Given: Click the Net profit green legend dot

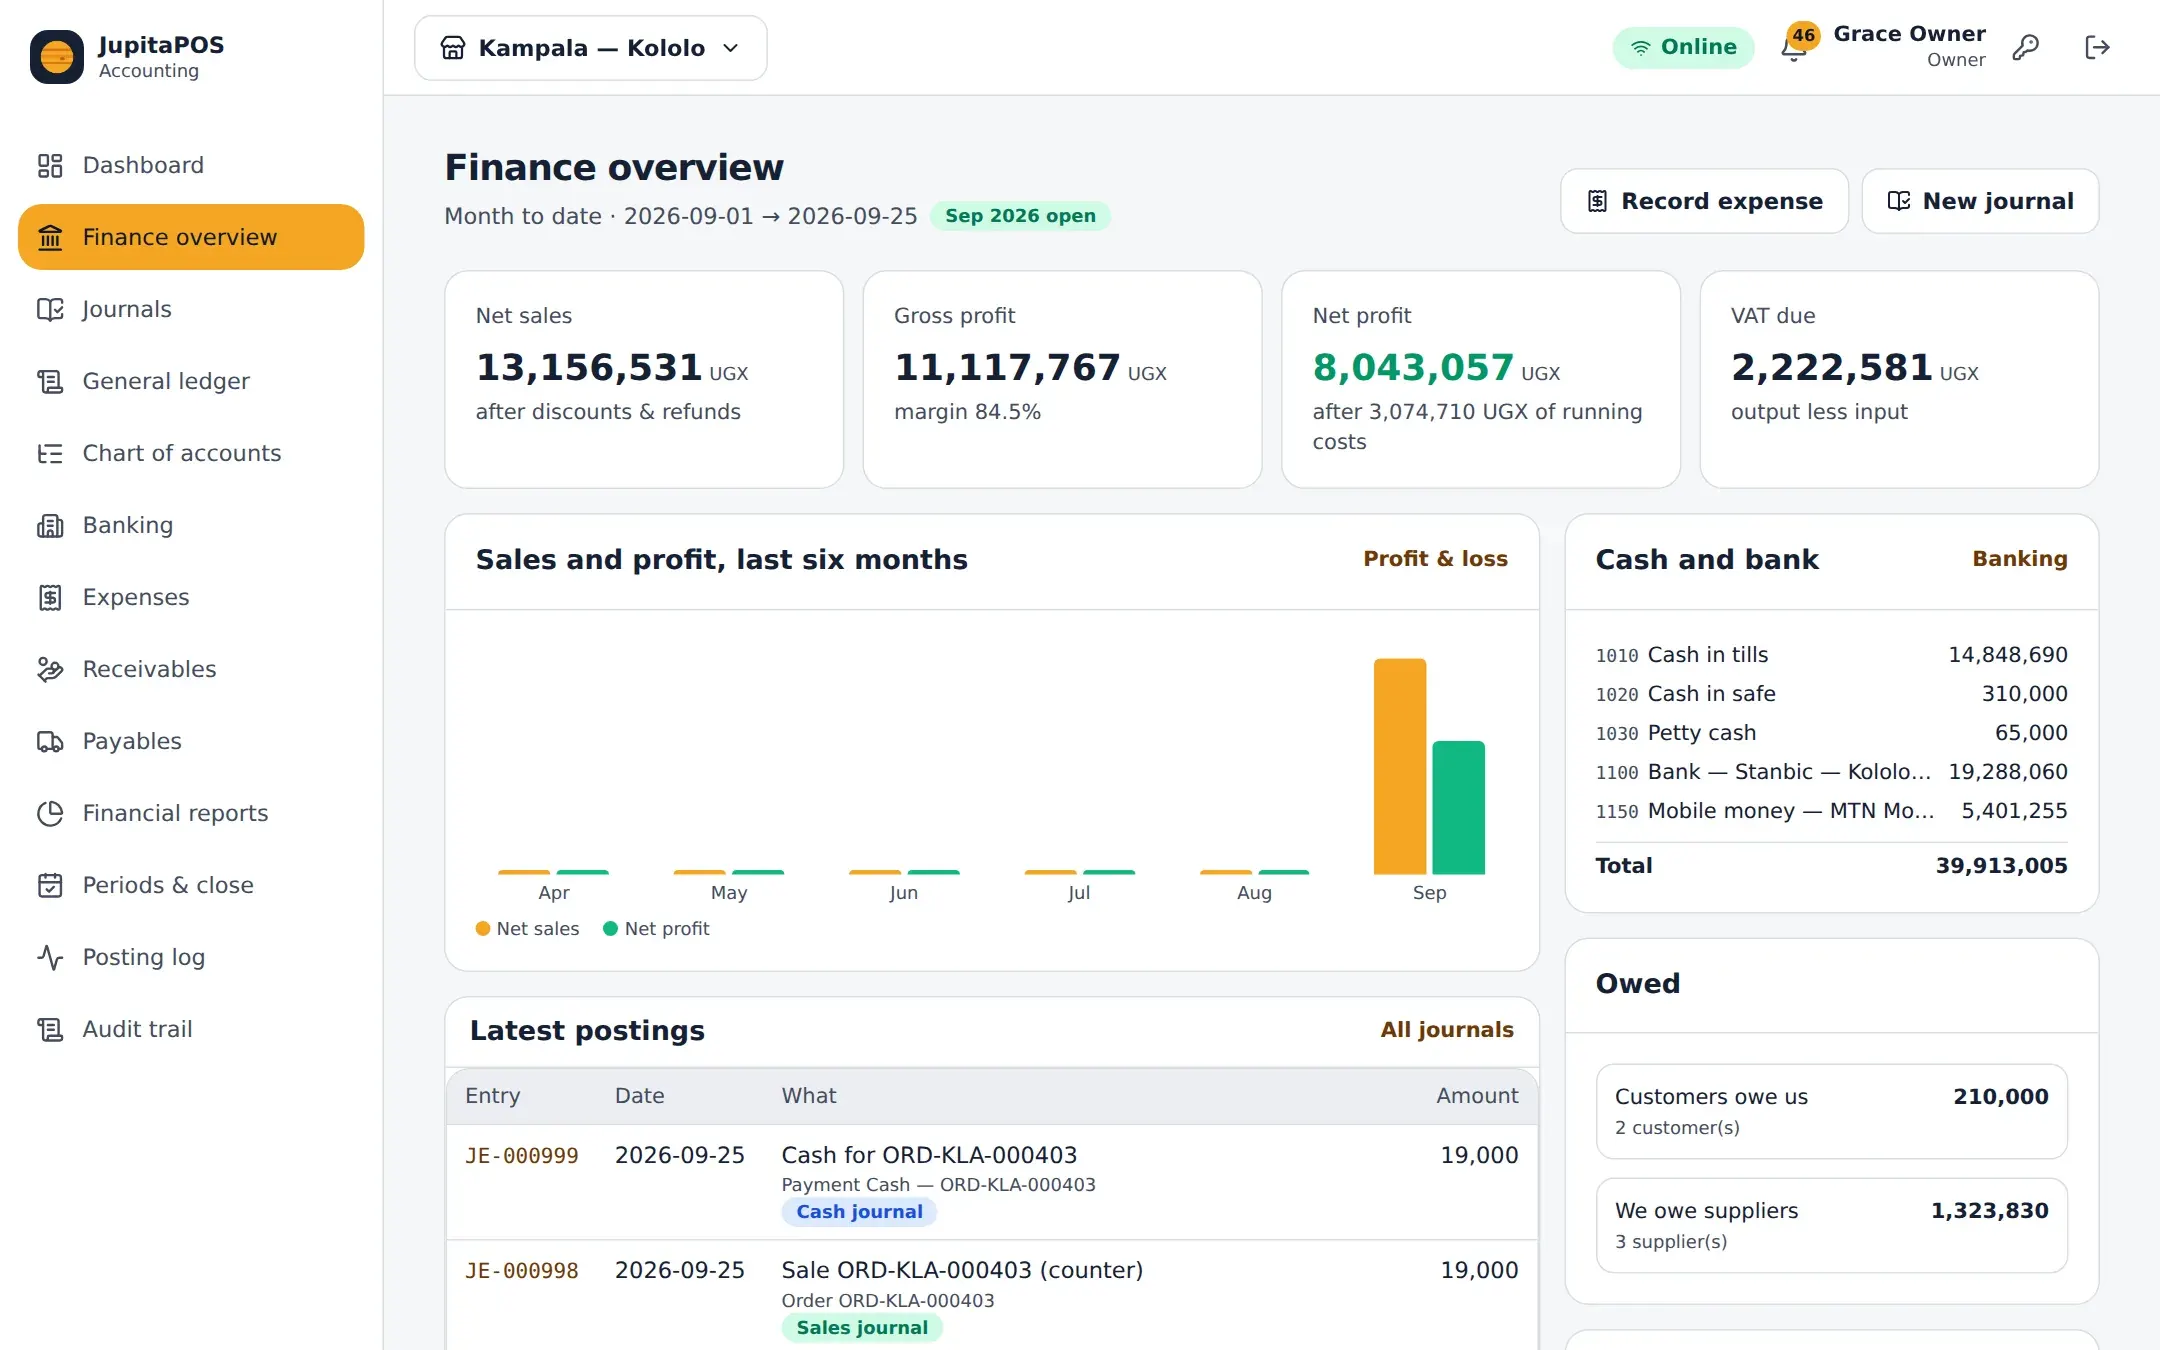Looking at the screenshot, I should [x=610, y=928].
